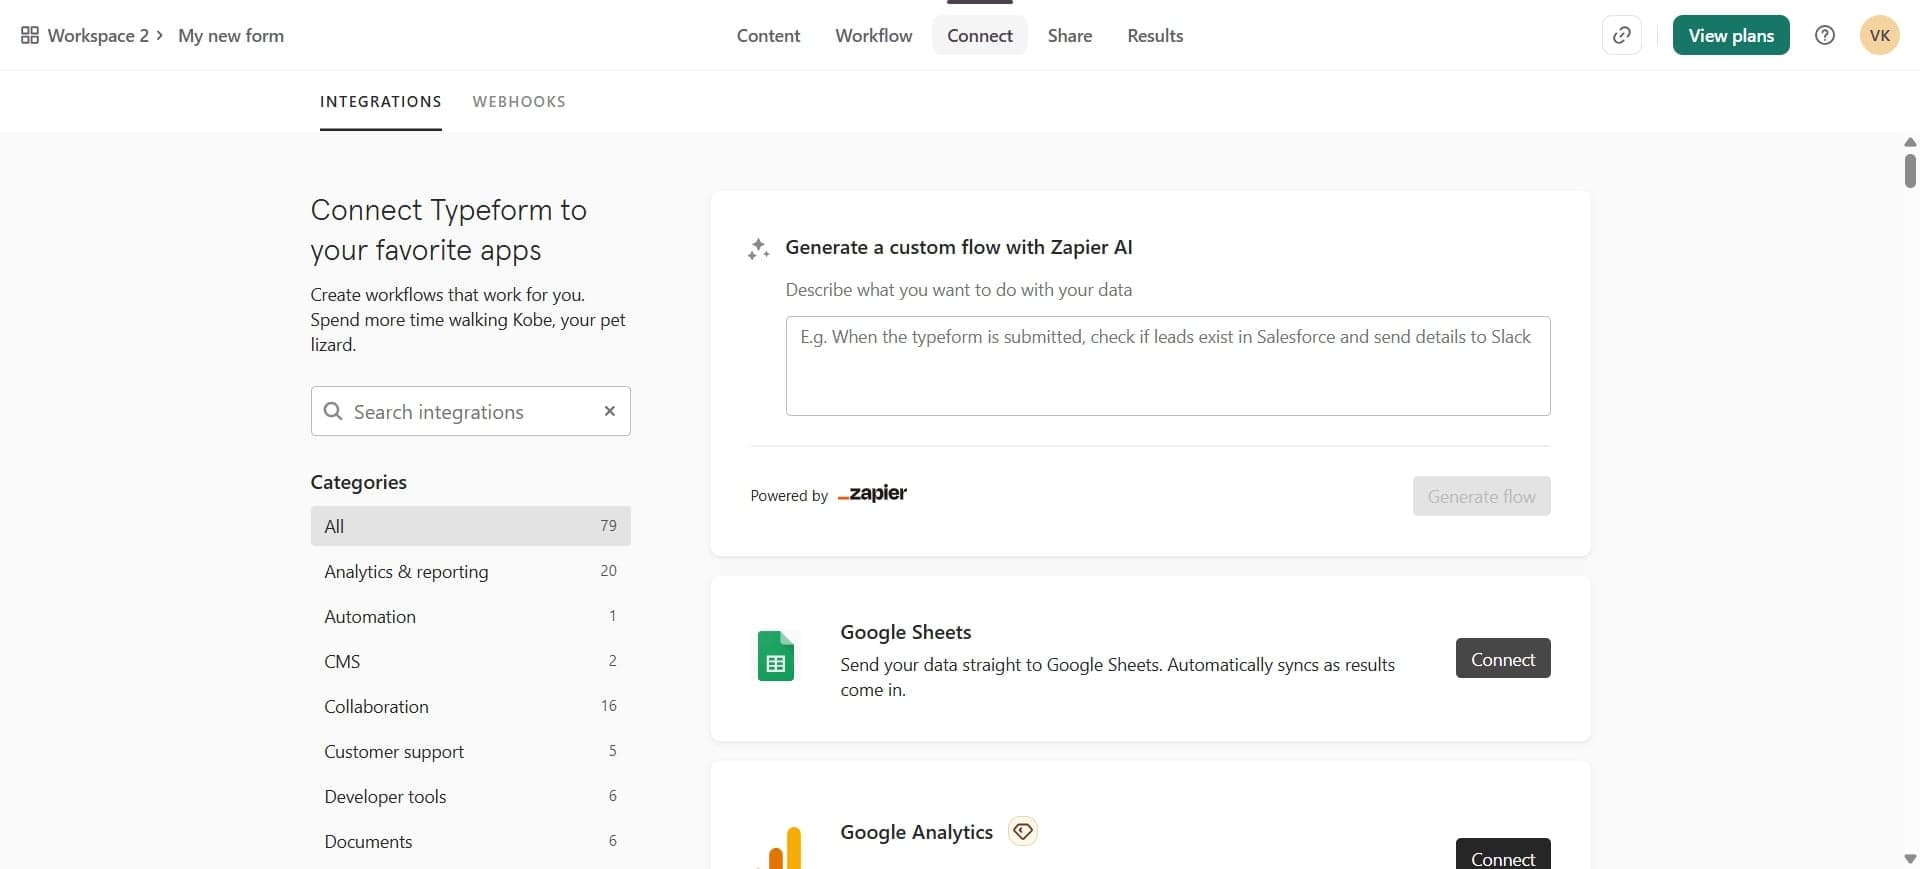Switch to the Workflow tab

(x=874, y=35)
